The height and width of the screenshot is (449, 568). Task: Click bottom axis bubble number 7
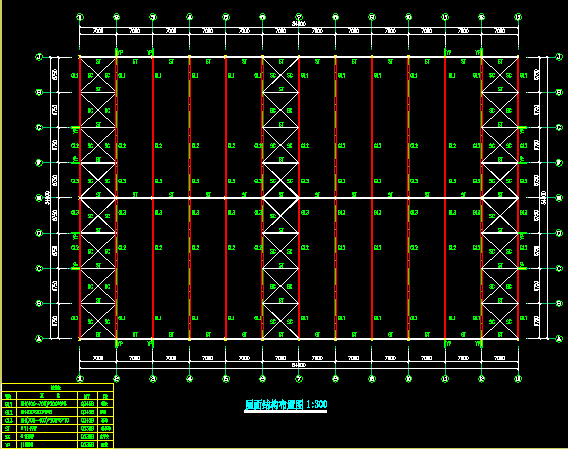coord(299,379)
